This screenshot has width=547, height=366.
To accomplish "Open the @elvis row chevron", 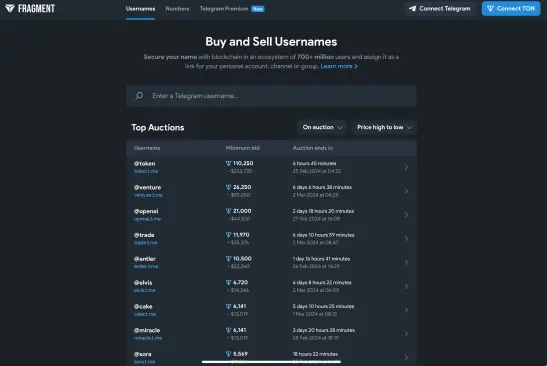I will tap(406, 286).
